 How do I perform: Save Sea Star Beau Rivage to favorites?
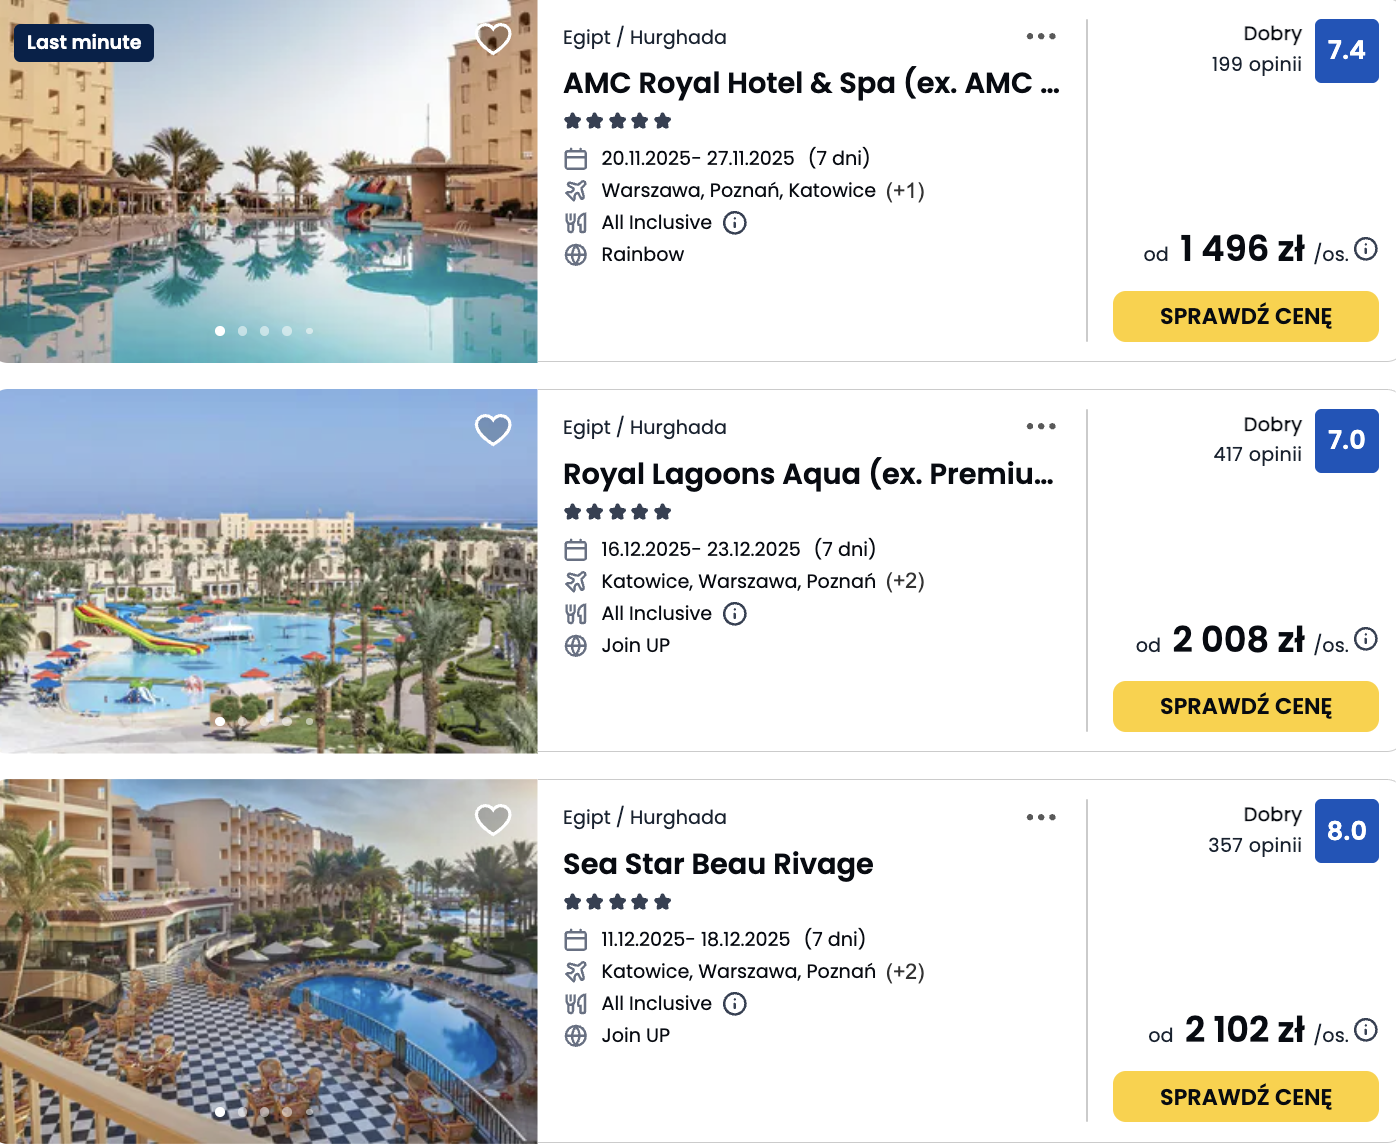coord(493,819)
